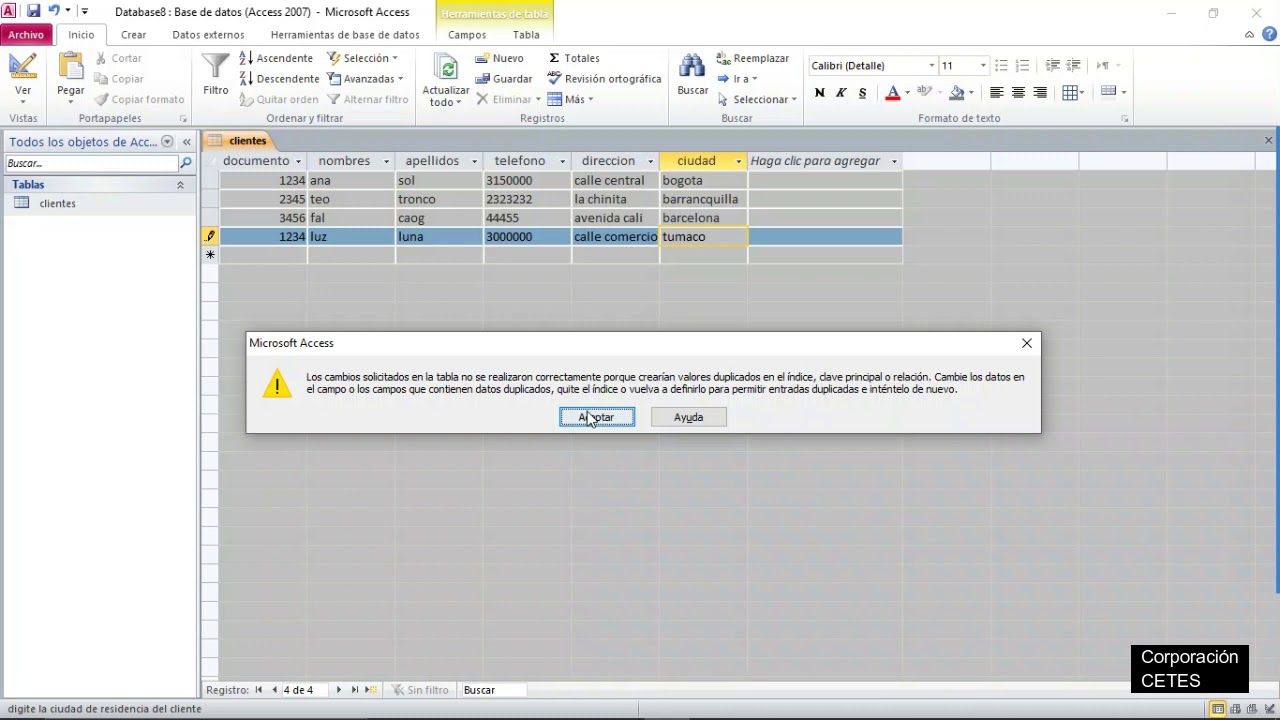Align text left
The width and height of the screenshot is (1280, 720).
(996, 93)
